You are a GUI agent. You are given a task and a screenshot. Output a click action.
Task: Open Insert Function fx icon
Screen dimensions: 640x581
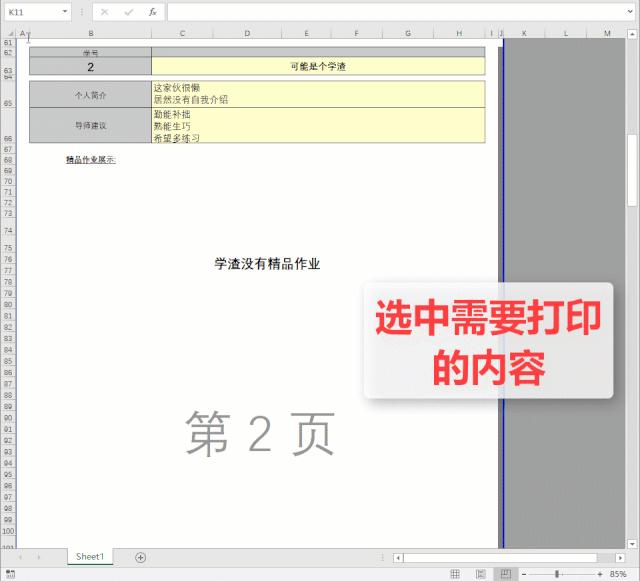153,12
